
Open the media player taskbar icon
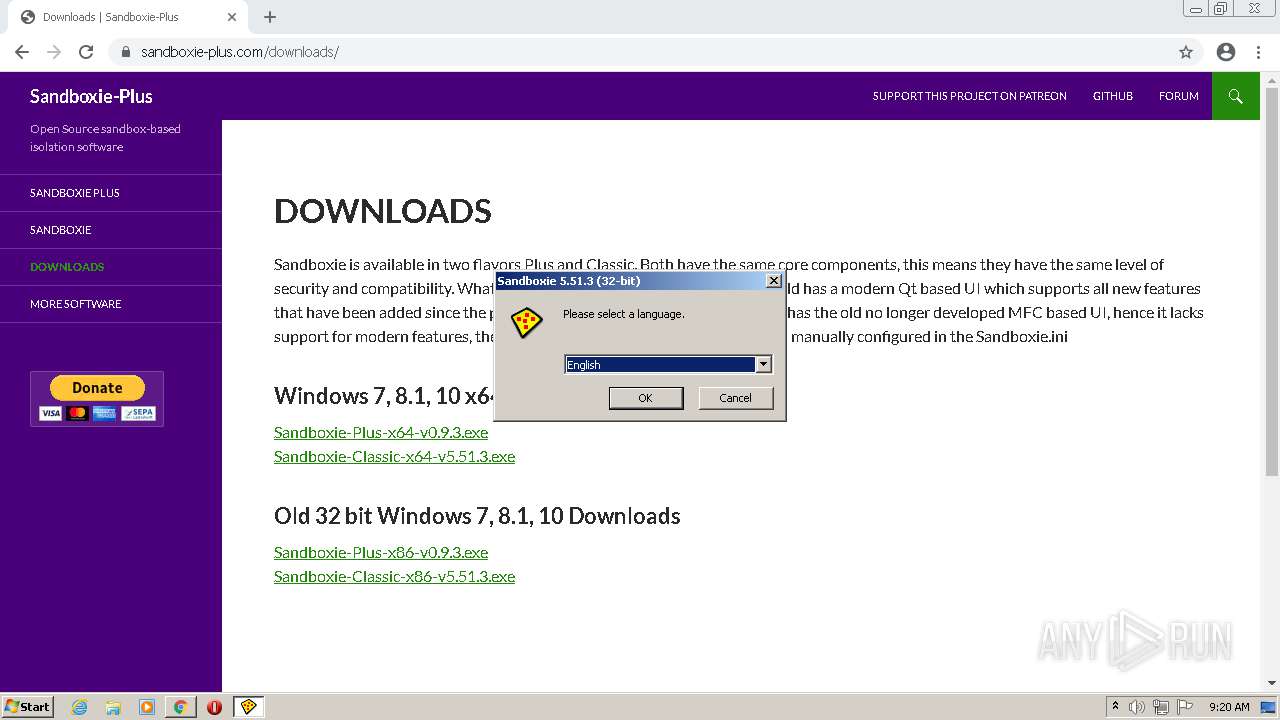147,707
